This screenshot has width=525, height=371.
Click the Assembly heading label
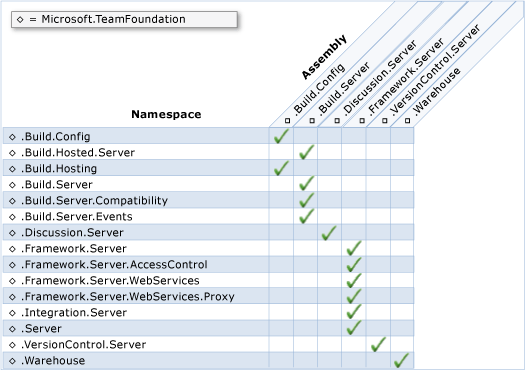click(x=324, y=57)
